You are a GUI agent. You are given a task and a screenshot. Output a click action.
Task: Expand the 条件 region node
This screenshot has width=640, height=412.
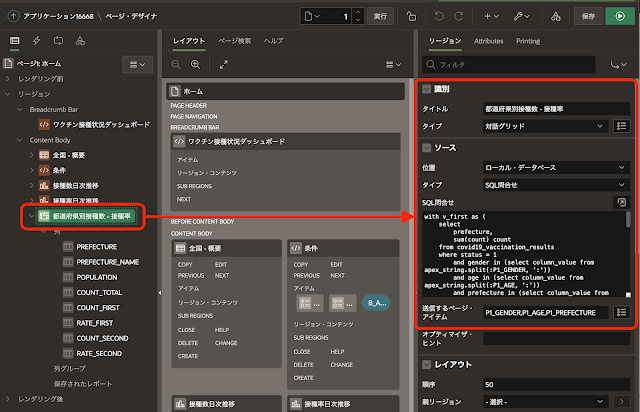pos(31,170)
